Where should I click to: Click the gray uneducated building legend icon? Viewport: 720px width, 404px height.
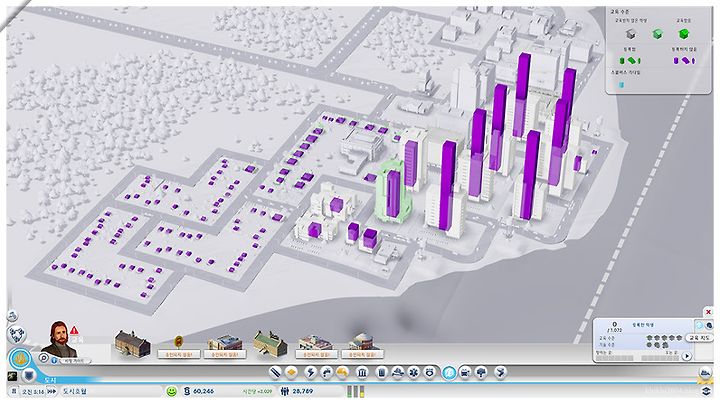[x=631, y=34]
